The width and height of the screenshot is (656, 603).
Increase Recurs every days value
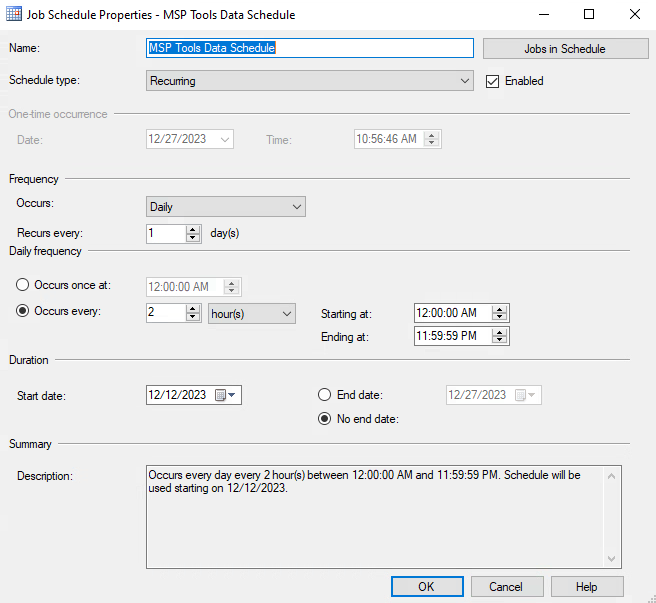tap(192, 230)
